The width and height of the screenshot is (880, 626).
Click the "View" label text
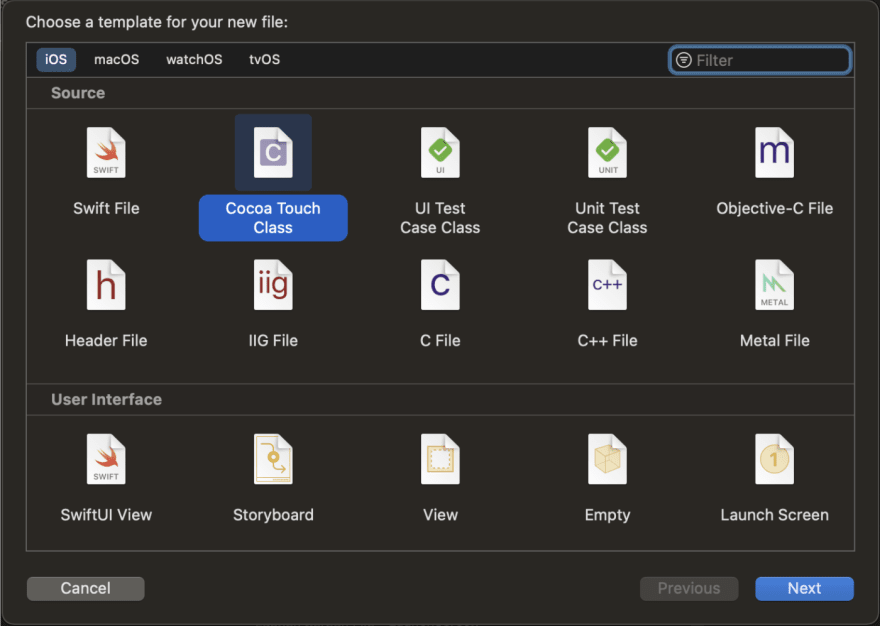coord(440,515)
